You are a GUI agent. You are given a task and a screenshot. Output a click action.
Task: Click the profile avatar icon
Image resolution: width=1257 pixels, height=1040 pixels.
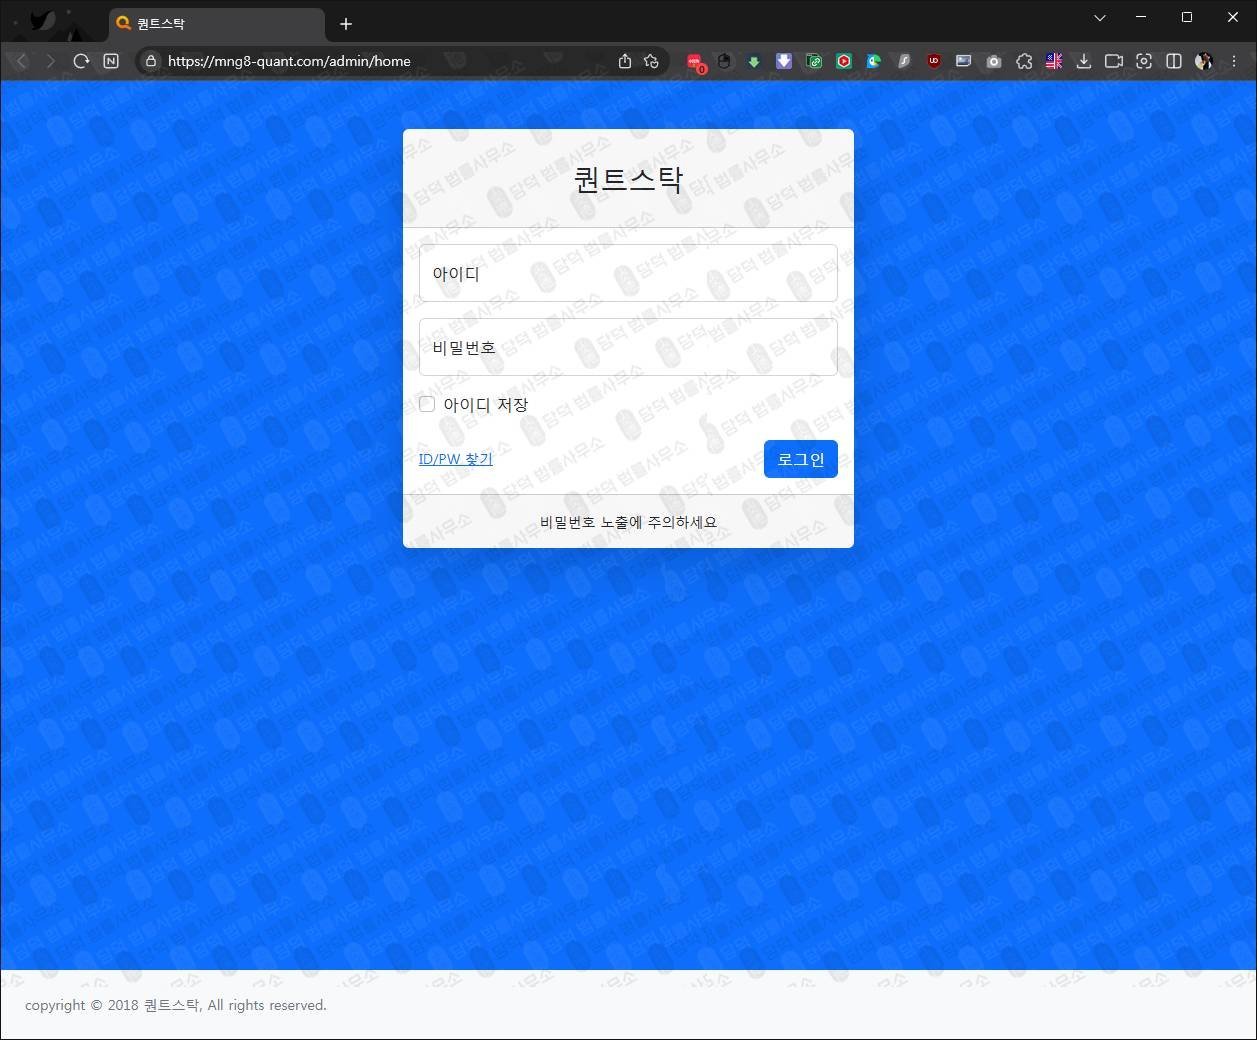(1204, 61)
